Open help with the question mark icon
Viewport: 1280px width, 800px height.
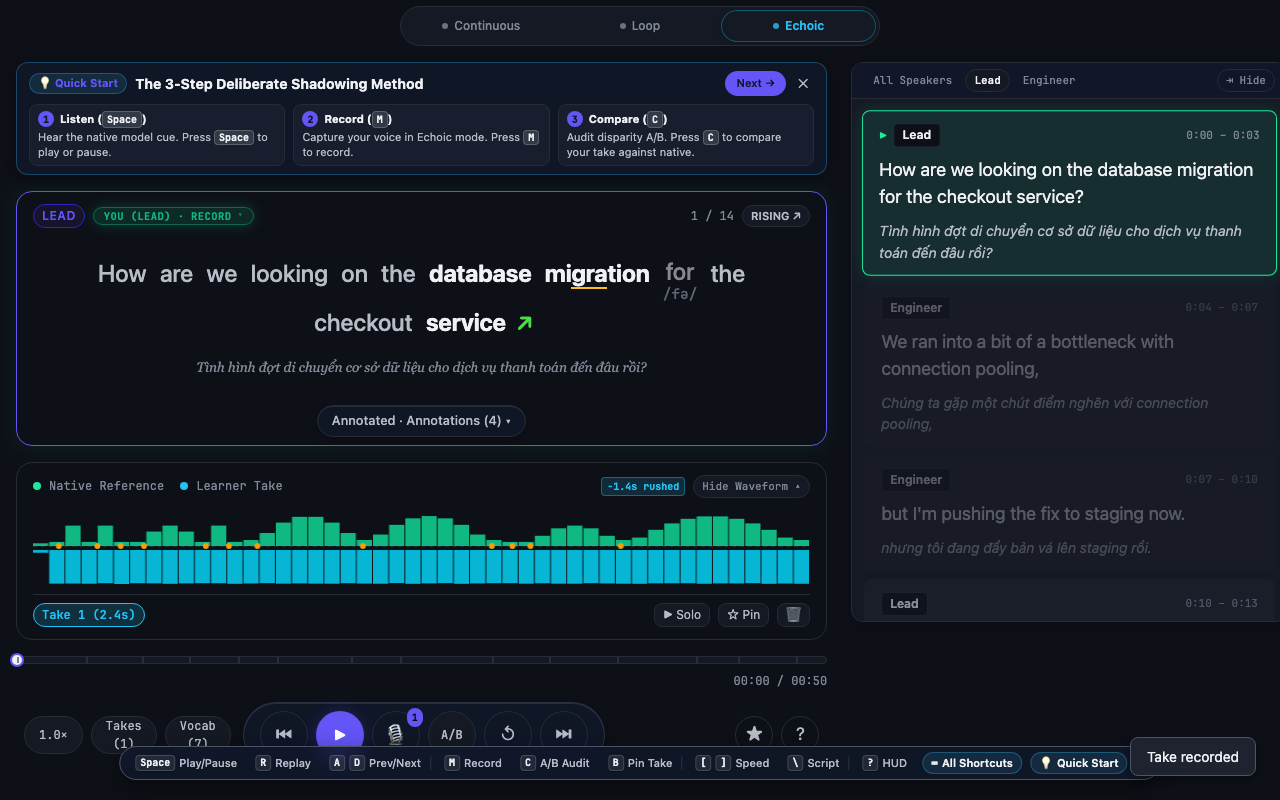pyautogui.click(x=800, y=734)
